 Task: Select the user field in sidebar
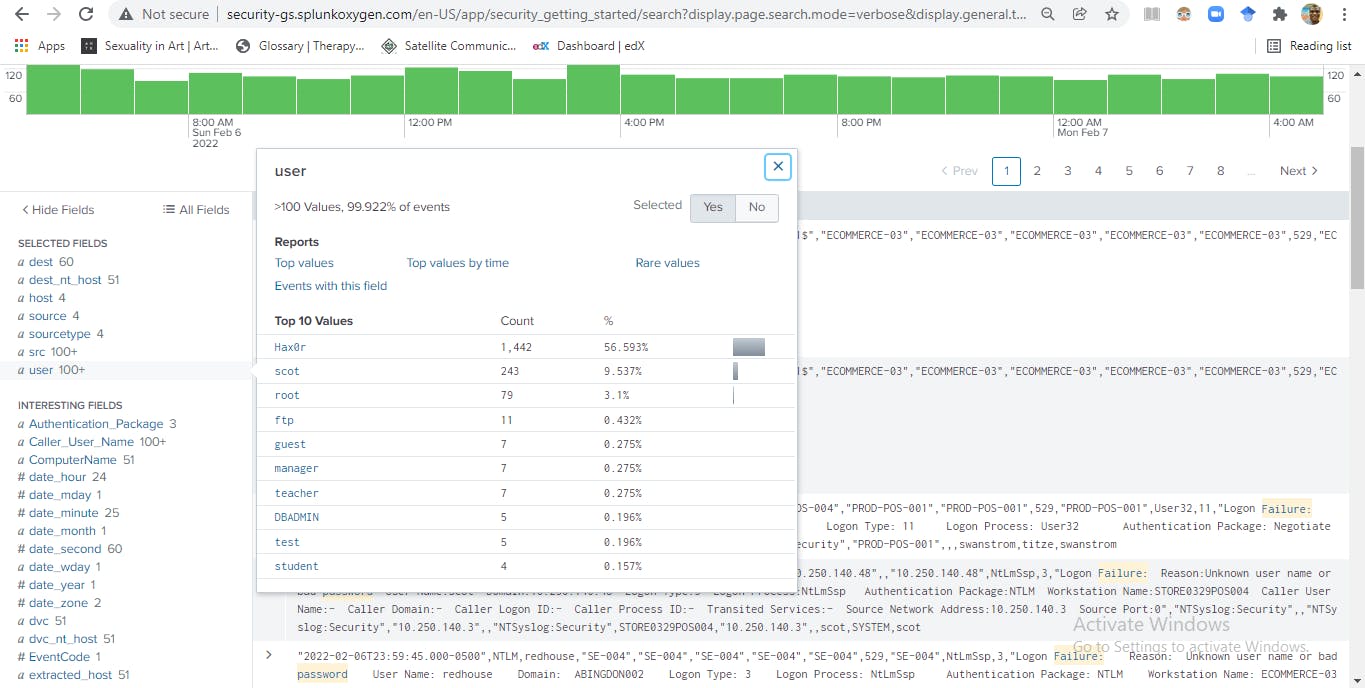tap(41, 370)
